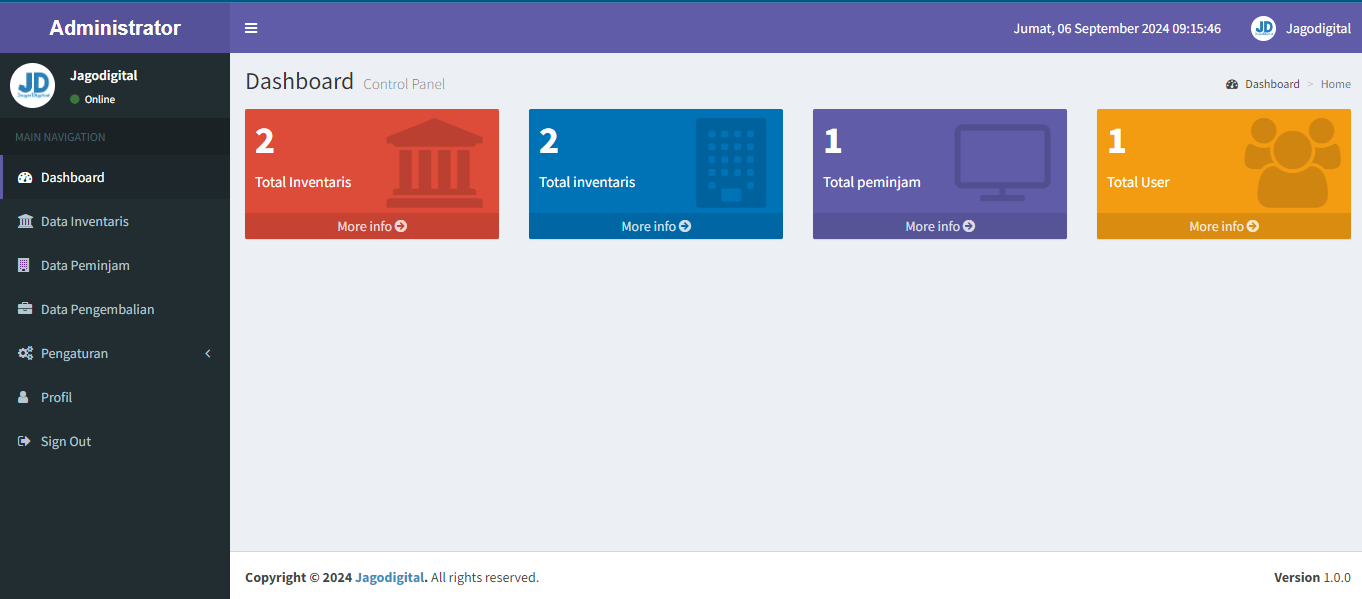This screenshot has height=599, width=1362.
Task: Click the gears icon beside Pengaturan
Action: [25, 353]
